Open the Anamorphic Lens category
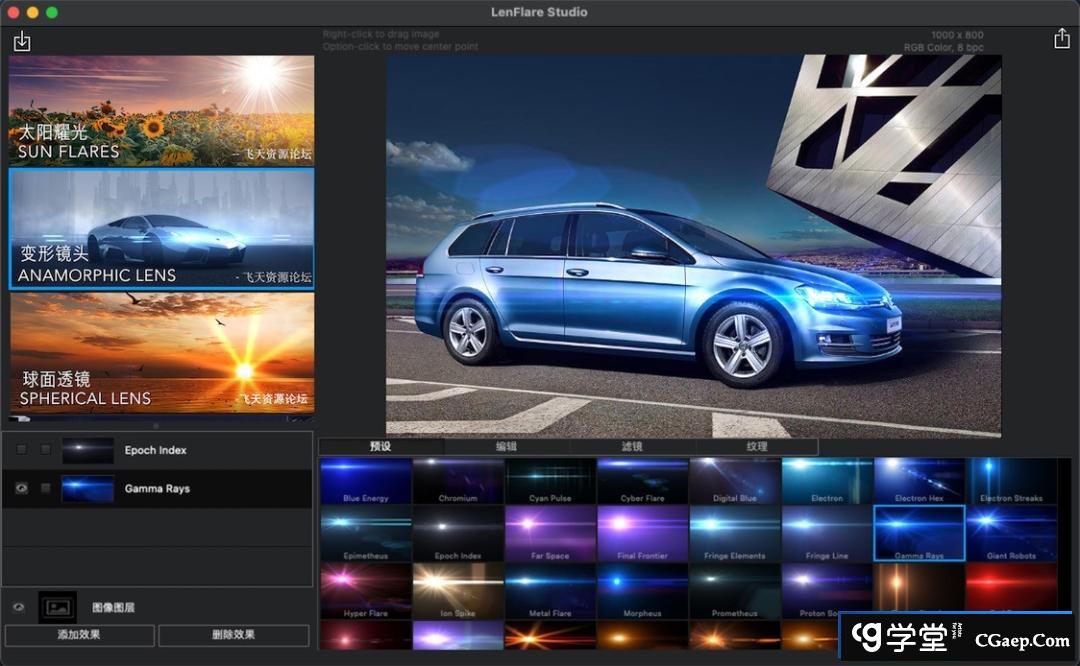1080x666 pixels. (161, 229)
